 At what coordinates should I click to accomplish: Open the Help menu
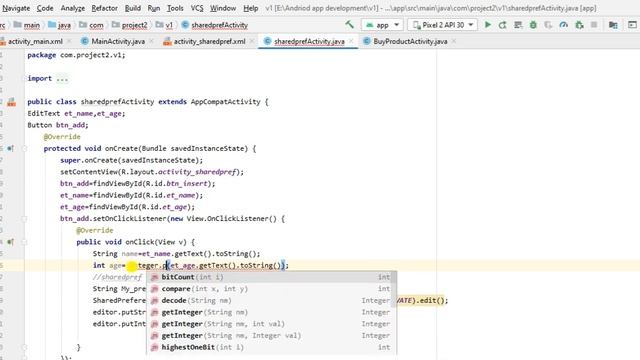(x=251, y=8)
